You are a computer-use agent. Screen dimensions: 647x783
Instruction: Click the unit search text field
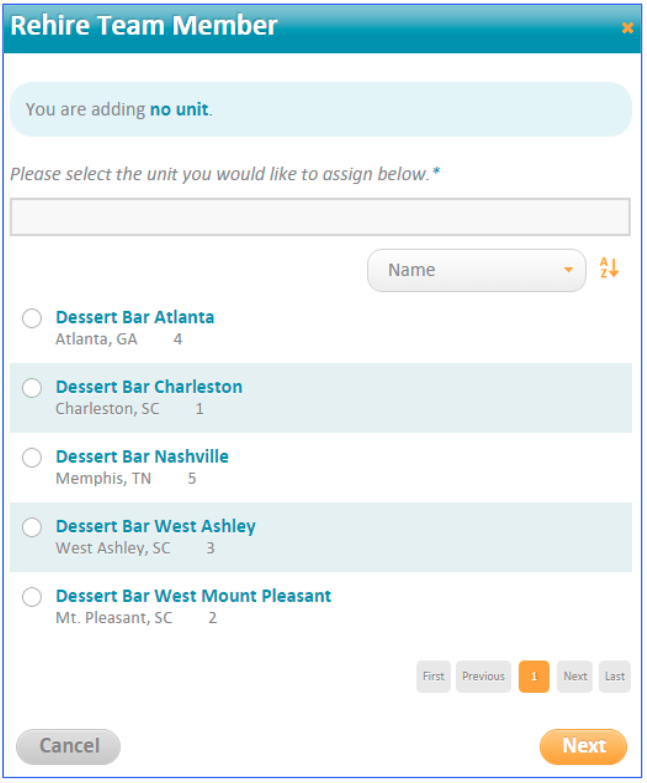pos(320,217)
